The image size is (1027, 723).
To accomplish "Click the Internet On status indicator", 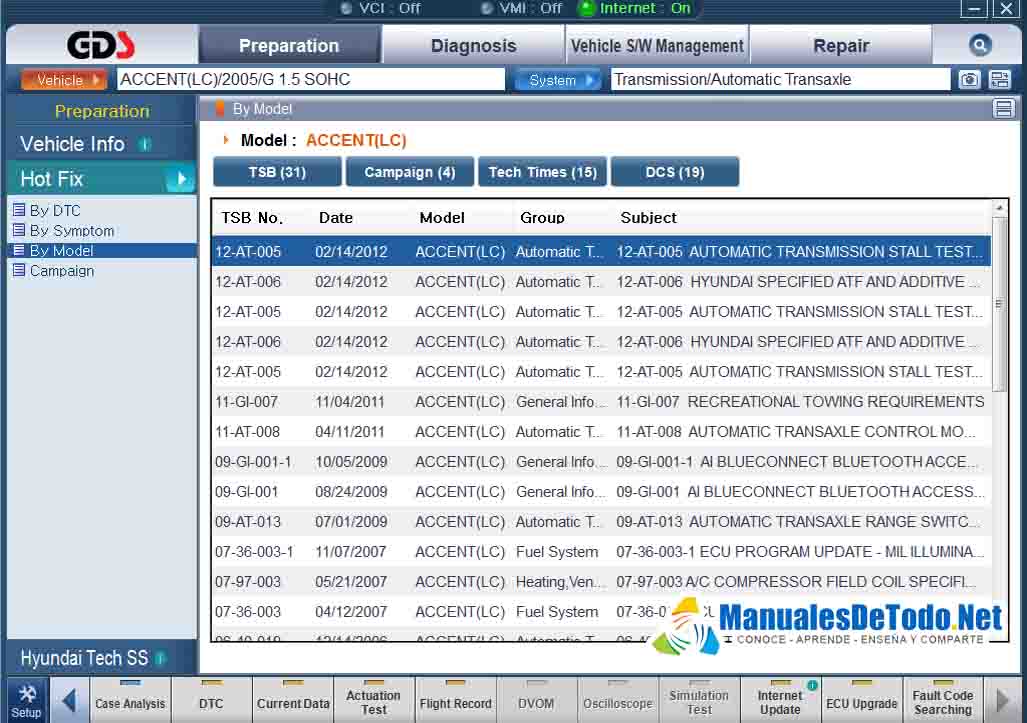I will point(635,9).
